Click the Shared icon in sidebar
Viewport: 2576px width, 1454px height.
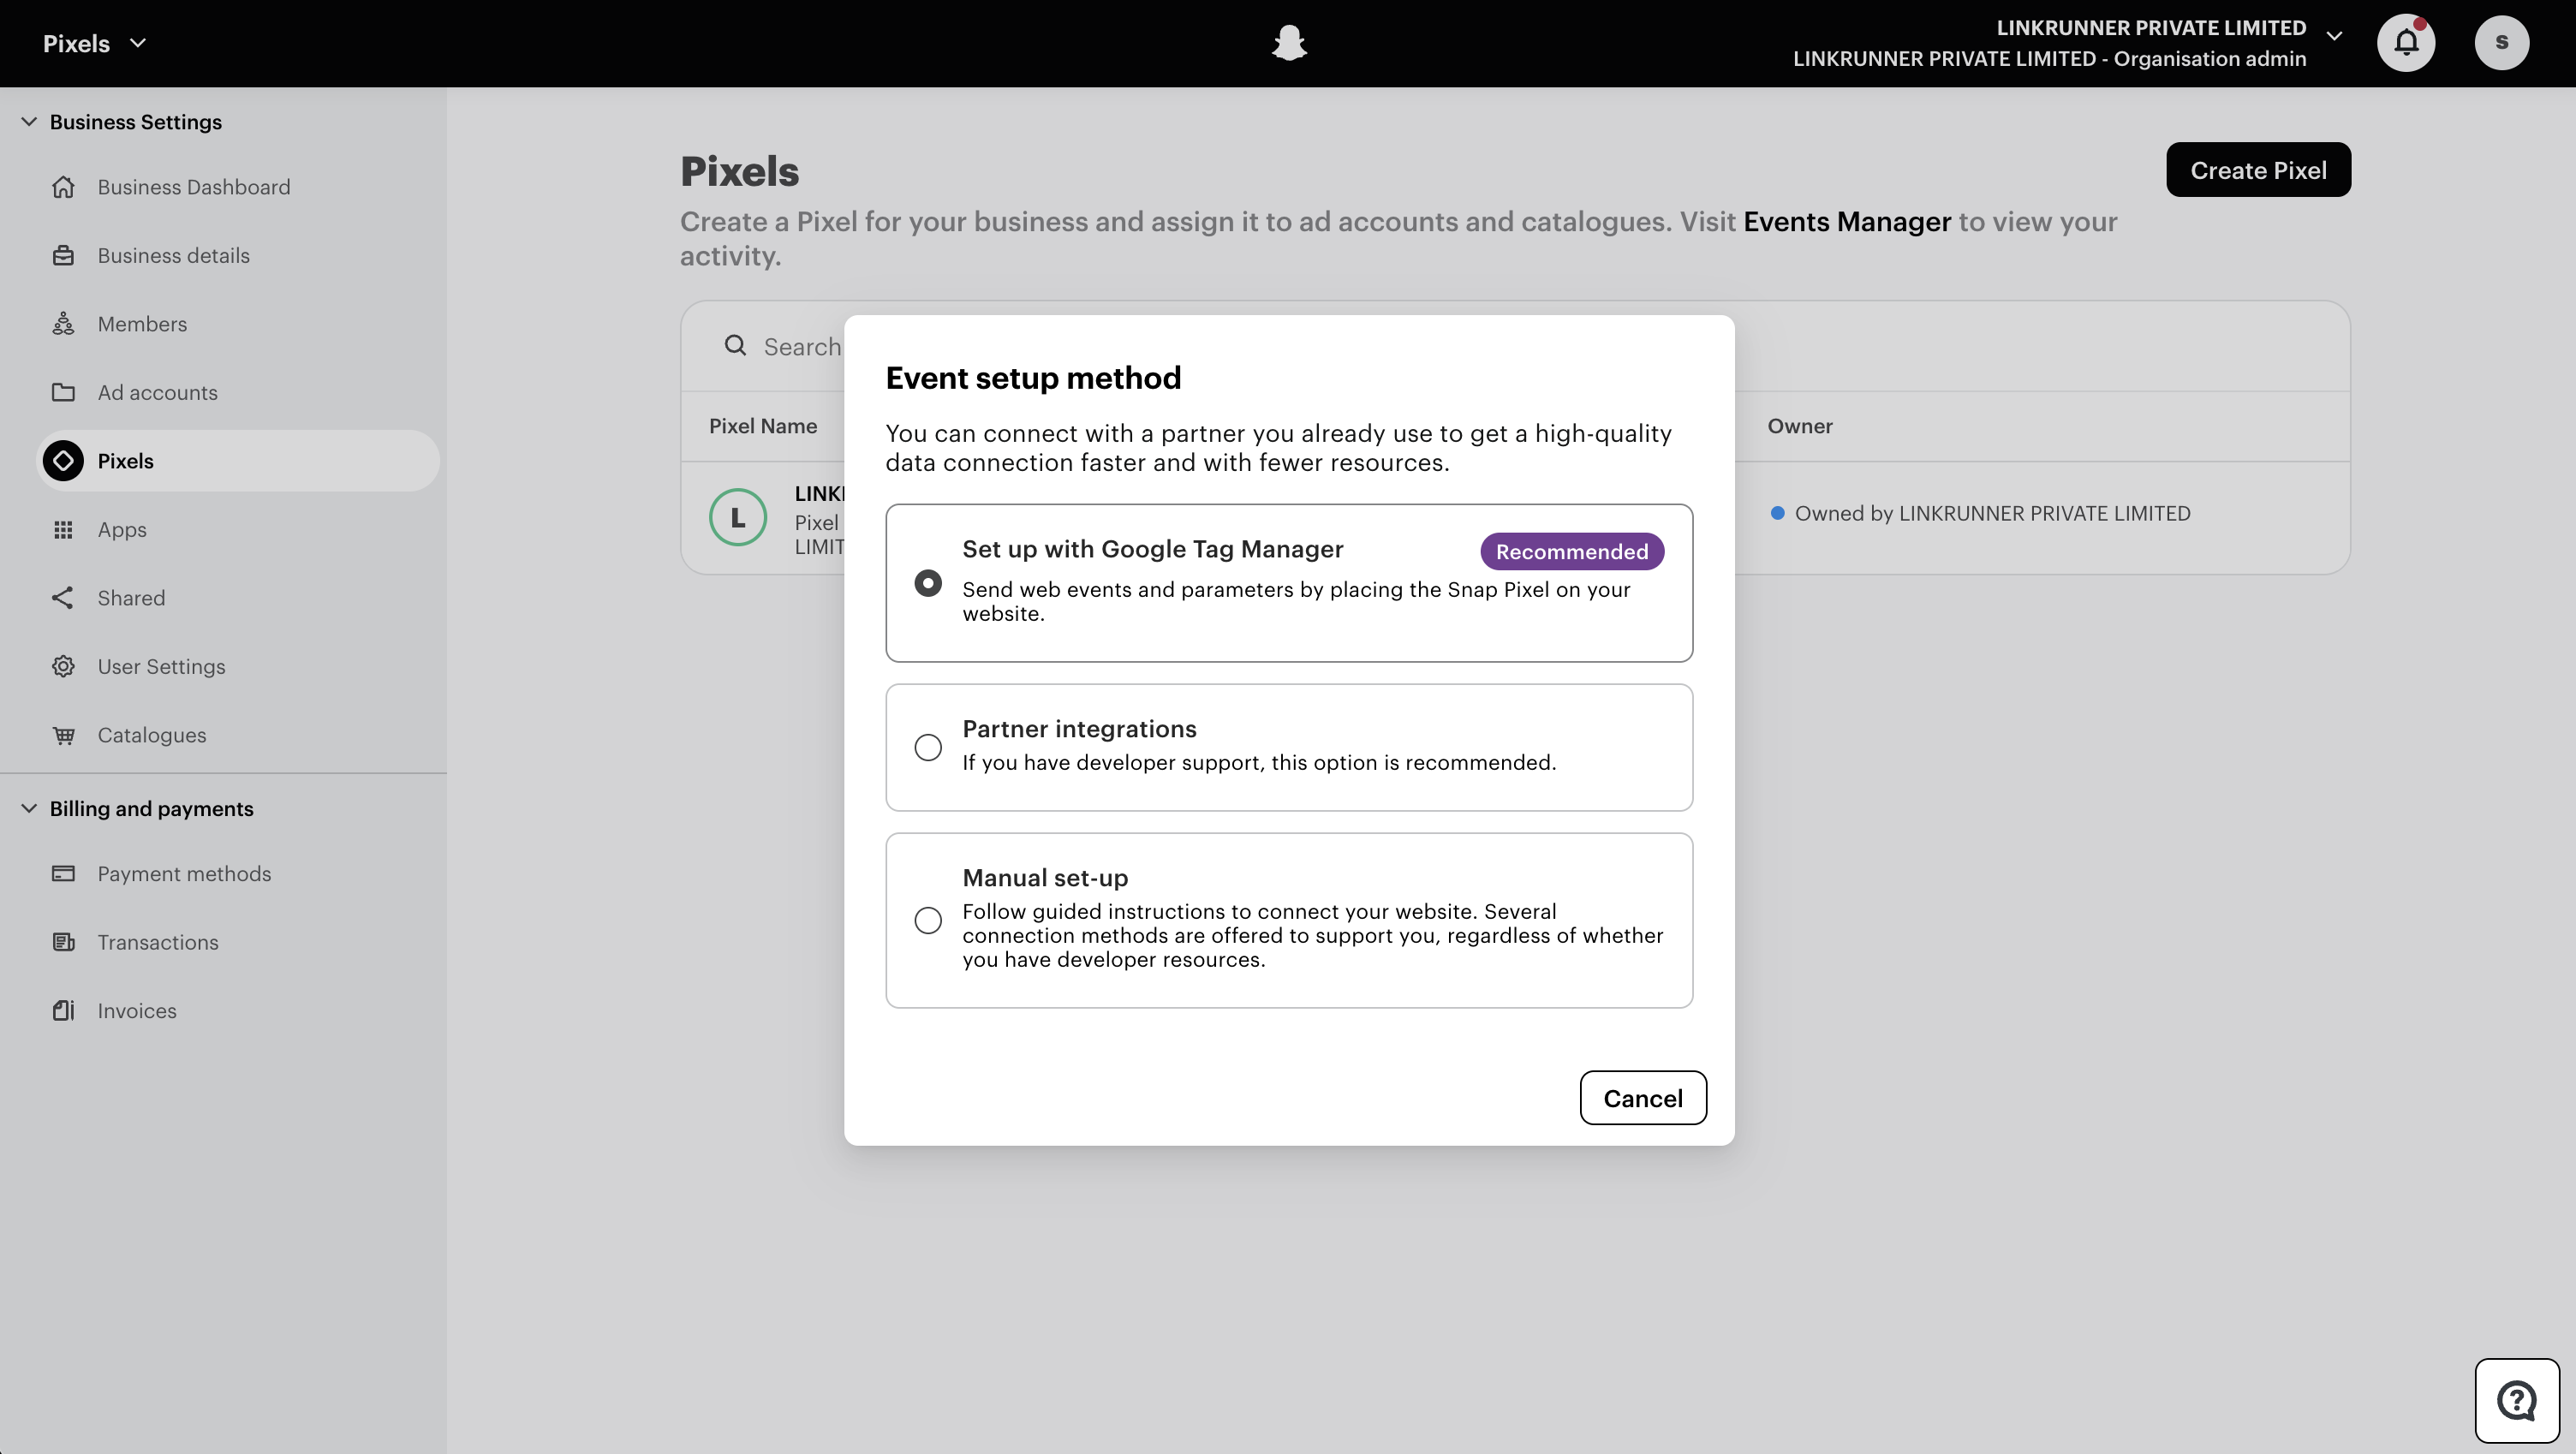pyautogui.click(x=64, y=597)
